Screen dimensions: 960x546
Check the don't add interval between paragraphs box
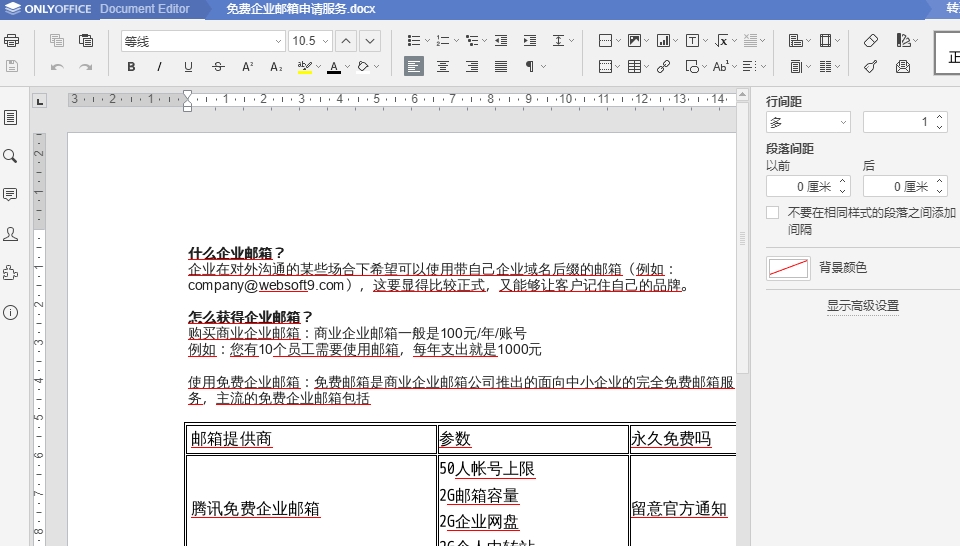[772, 213]
